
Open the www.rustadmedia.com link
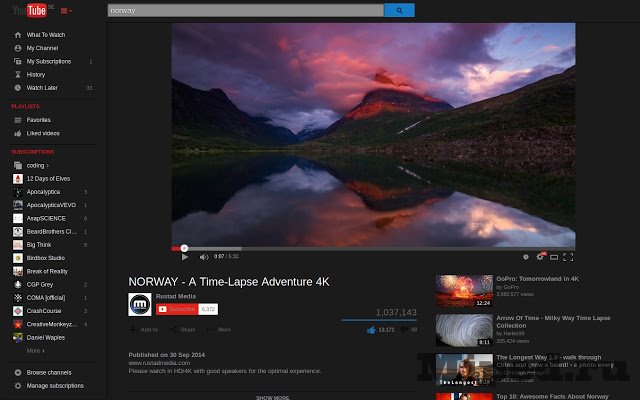pos(156,363)
